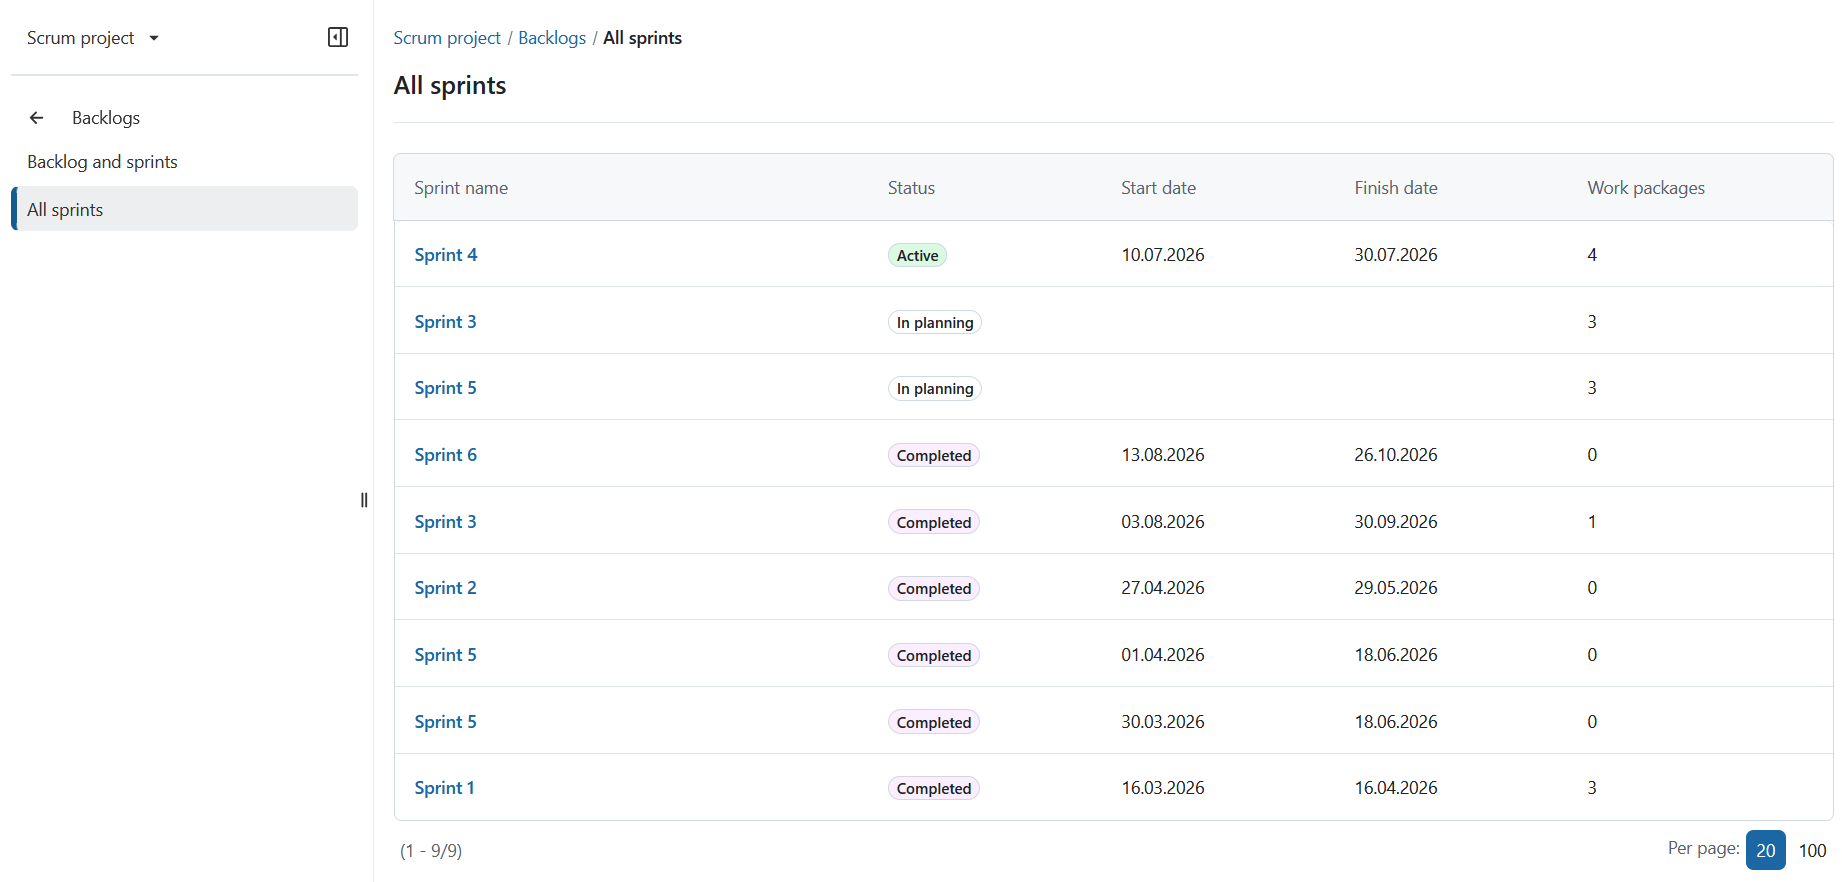
Task: Click finish date 30.09.2026
Action: pos(1396,522)
